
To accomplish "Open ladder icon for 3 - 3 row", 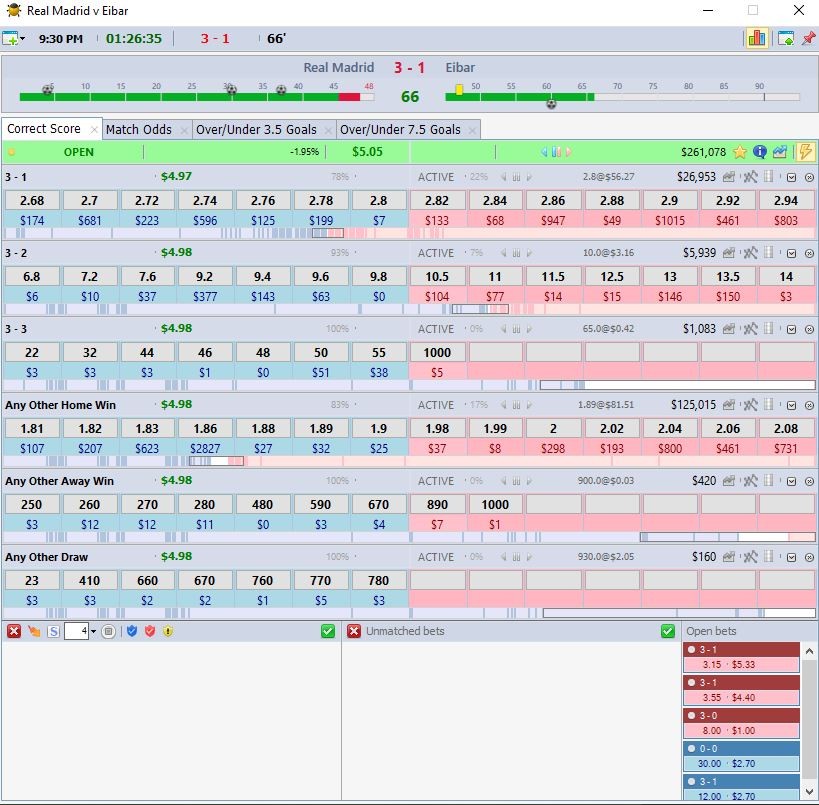I will point(768,329).
